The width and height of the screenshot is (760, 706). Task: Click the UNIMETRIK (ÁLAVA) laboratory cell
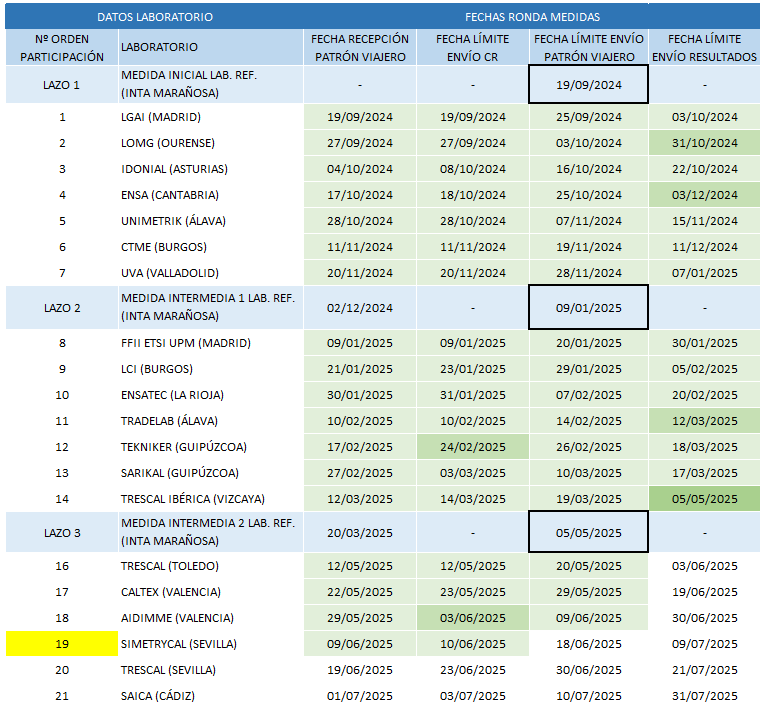click(x=211, y=221)
